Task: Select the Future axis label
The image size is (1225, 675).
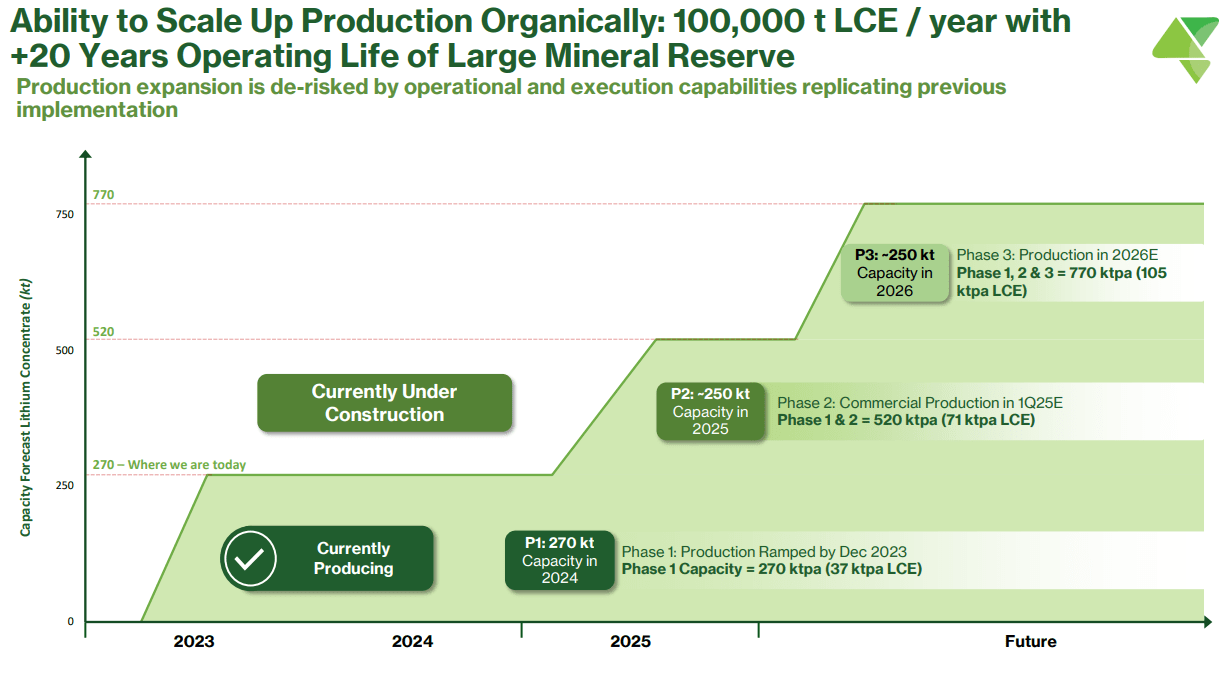Action: pos(1030,641)
